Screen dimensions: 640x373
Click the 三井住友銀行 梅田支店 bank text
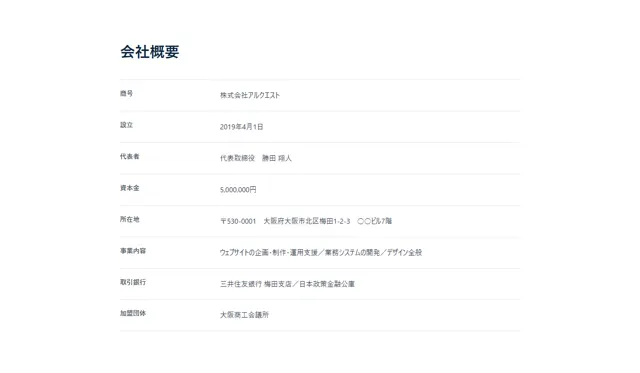point(287,284)
